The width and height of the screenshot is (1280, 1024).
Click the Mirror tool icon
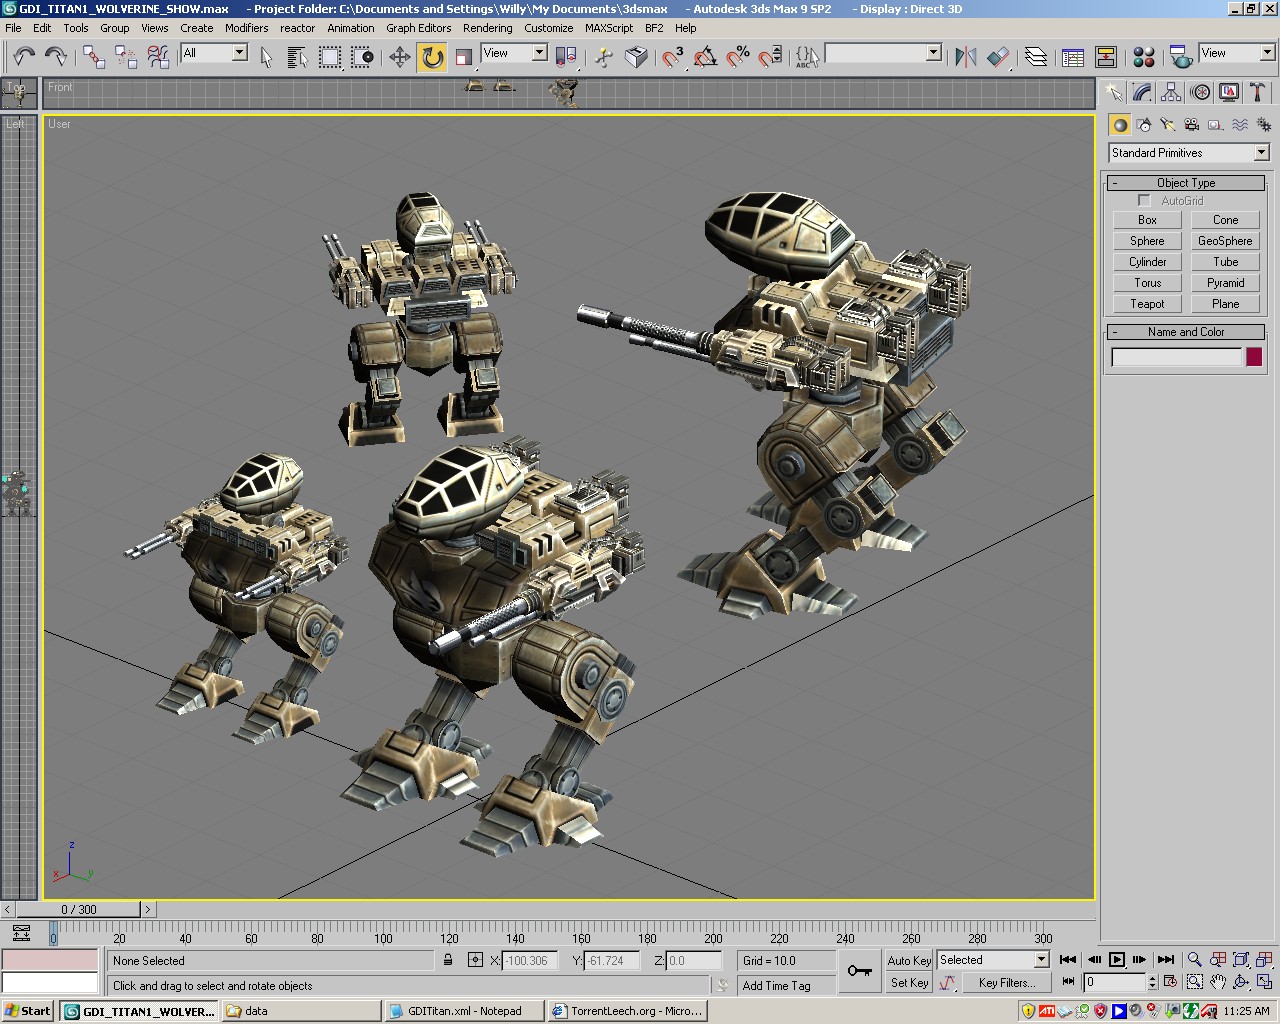[x=965, y=57]
